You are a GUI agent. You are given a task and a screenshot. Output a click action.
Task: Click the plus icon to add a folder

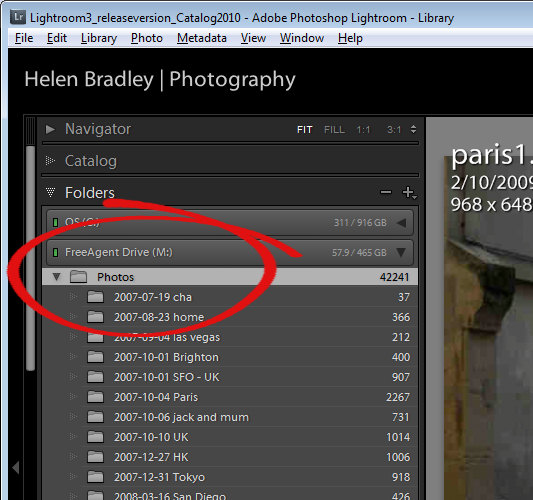[409, 193]
